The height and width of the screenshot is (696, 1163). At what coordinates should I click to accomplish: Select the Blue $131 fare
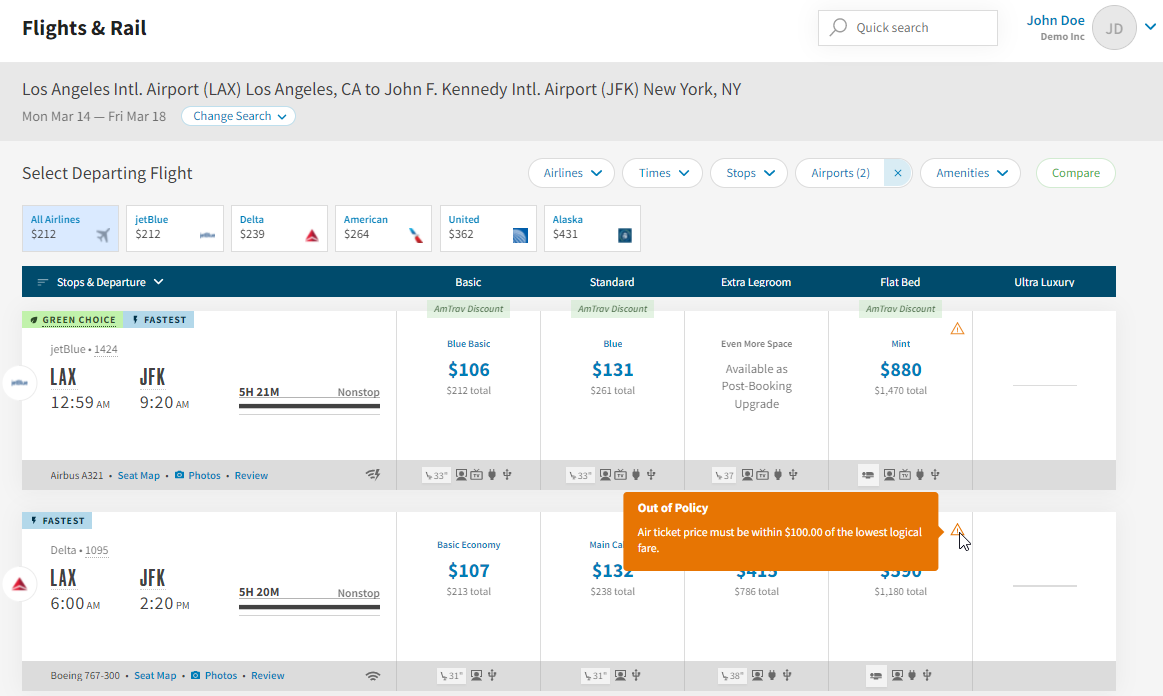point(613,369)
